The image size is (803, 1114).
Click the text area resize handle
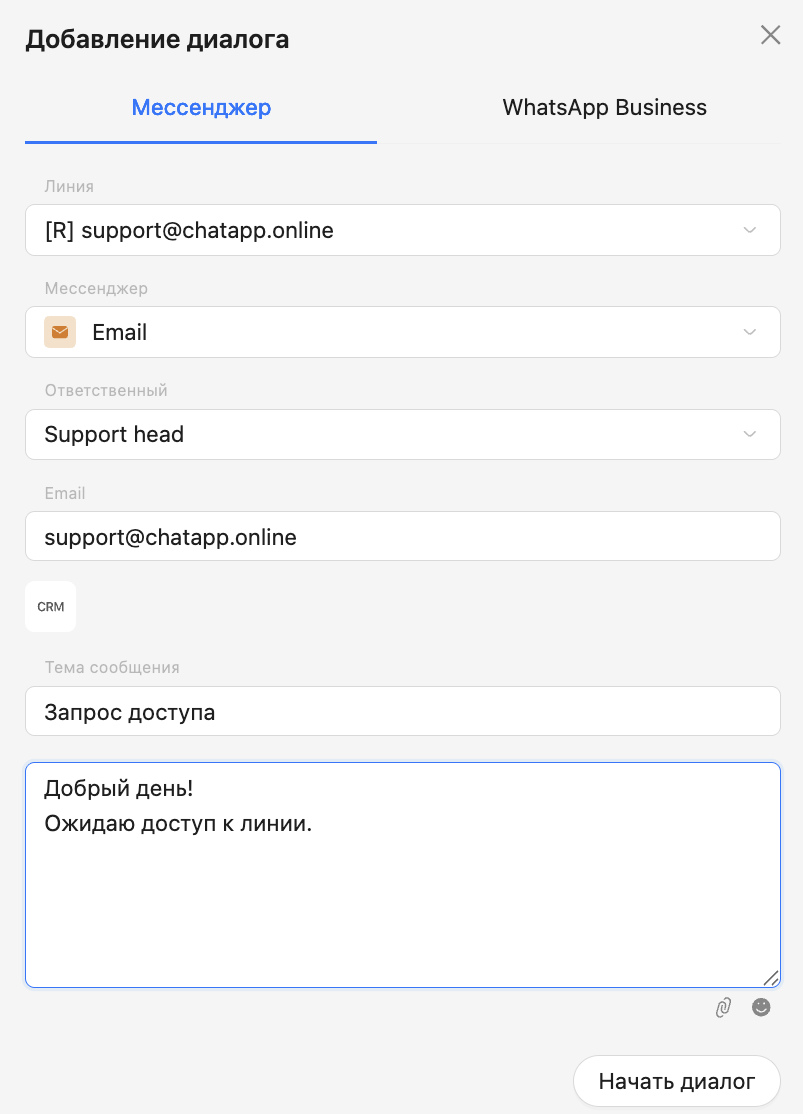point(770,978)
